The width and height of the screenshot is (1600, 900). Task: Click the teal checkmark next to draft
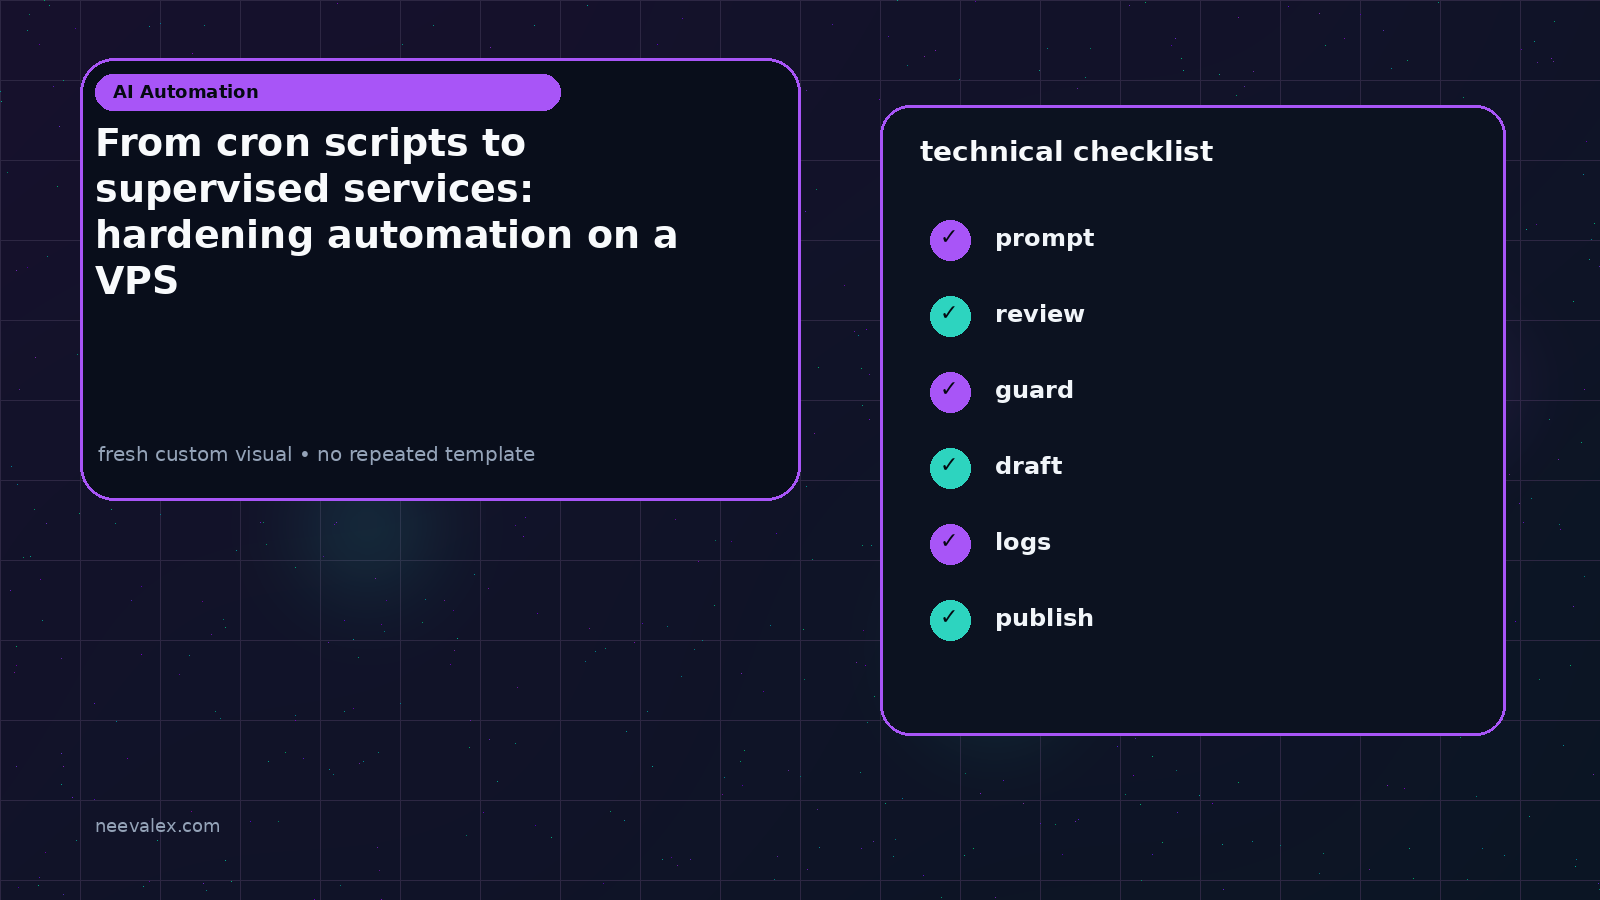point(950,468)
